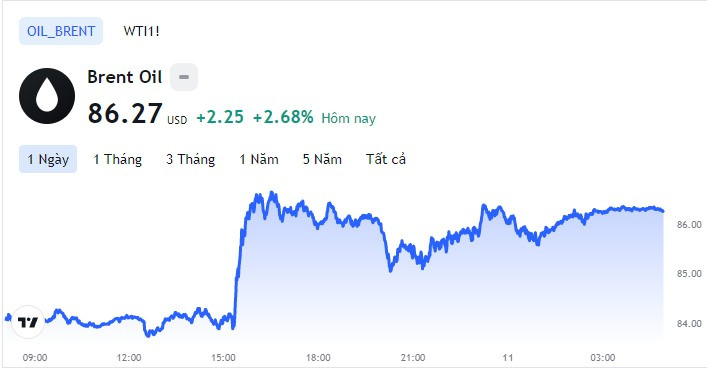Click the Brent Oil droplet logo icon
Image resolution: width=707 pixels, height=370 pixels.
(47, 96)
